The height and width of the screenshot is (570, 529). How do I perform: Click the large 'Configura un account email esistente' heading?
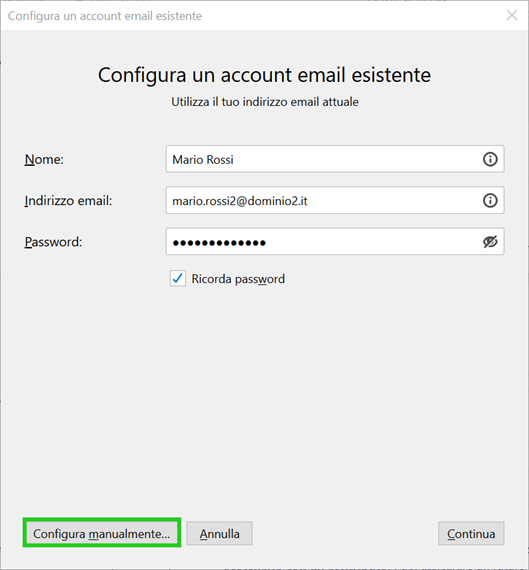point(264,75)
